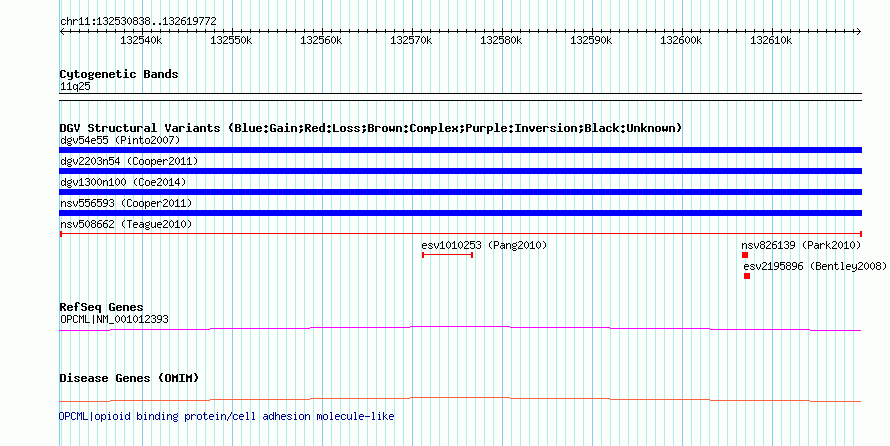890x446 pixels.
Task: Open variant label dgv54e55 (Pinto2007)
Action: coord(120,140)
